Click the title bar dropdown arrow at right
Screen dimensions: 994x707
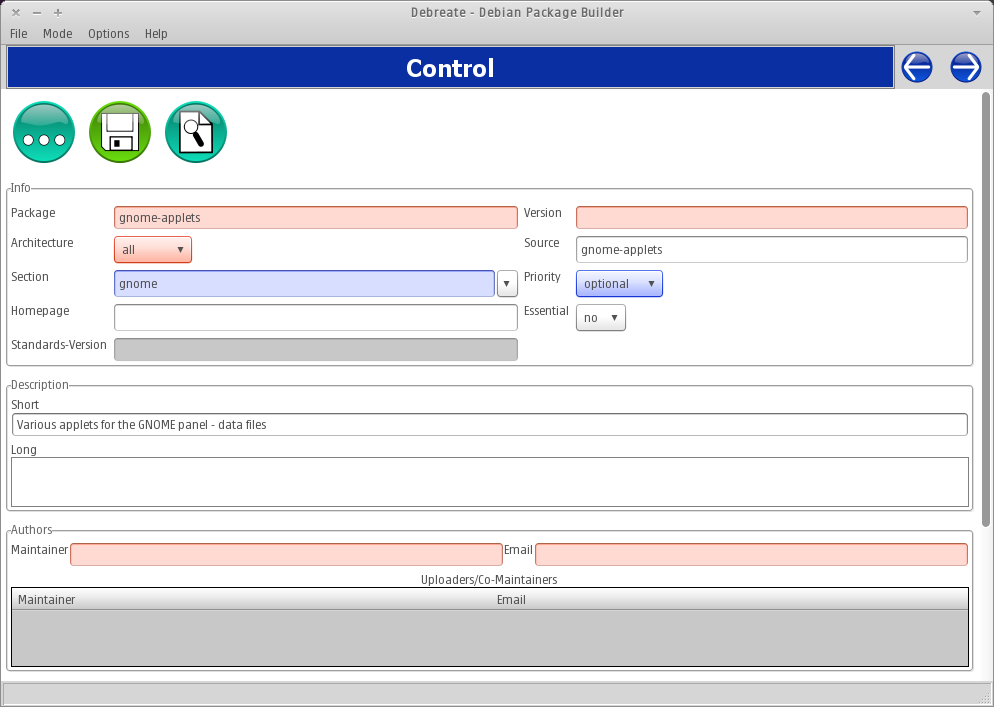pos(976,13)
